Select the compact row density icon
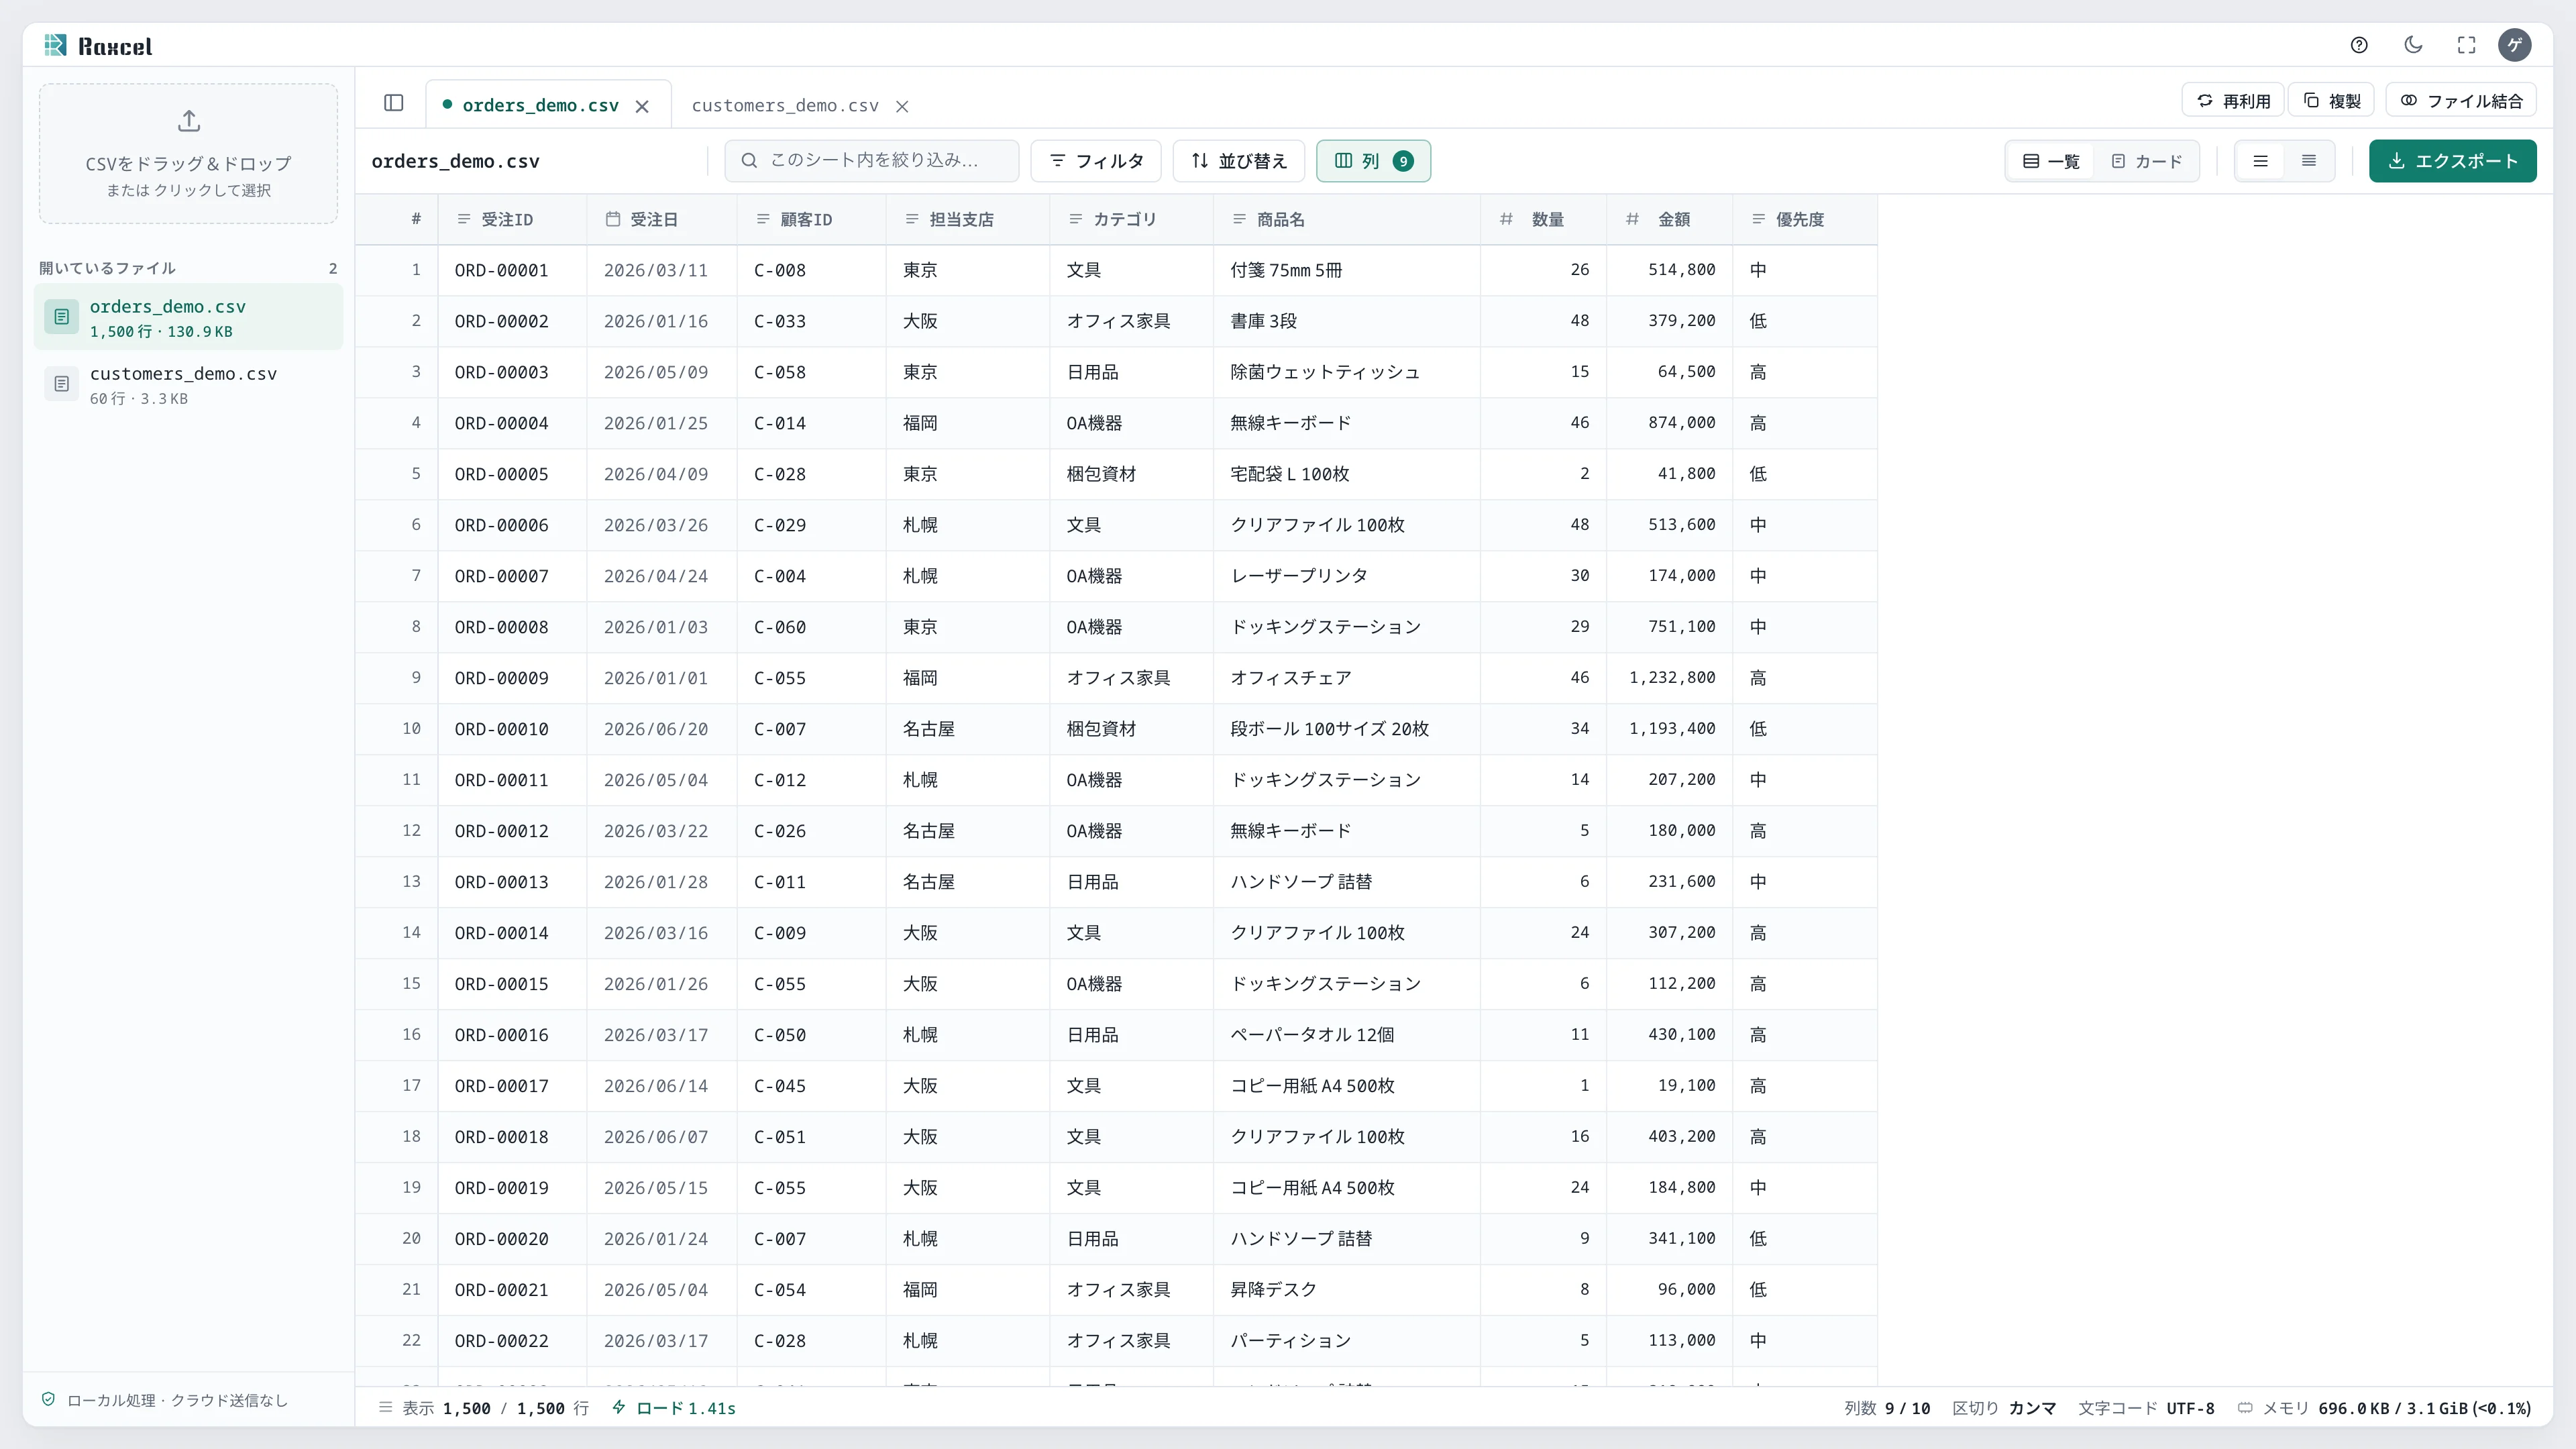Image resolution: width=2576 pixels, height=1449 pixels. pos(2309,161)
